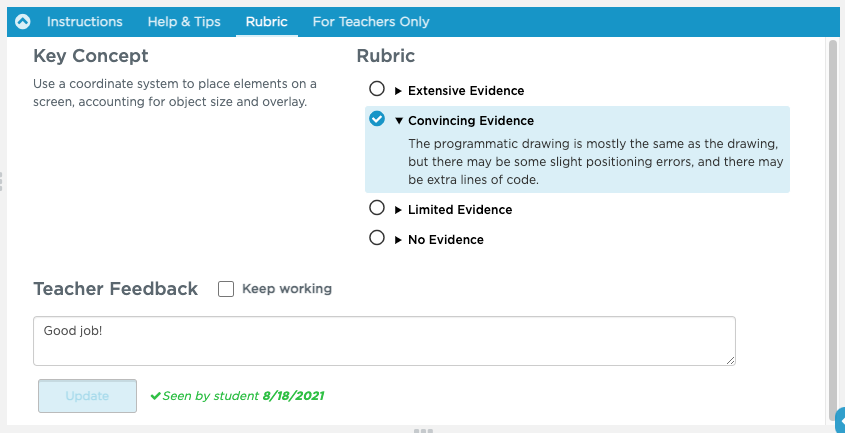Image resolution: width=845 pixels, height=433 pixels.
Task: Click the checked Convincing Evidence radio button
Action: coord(377,119)
